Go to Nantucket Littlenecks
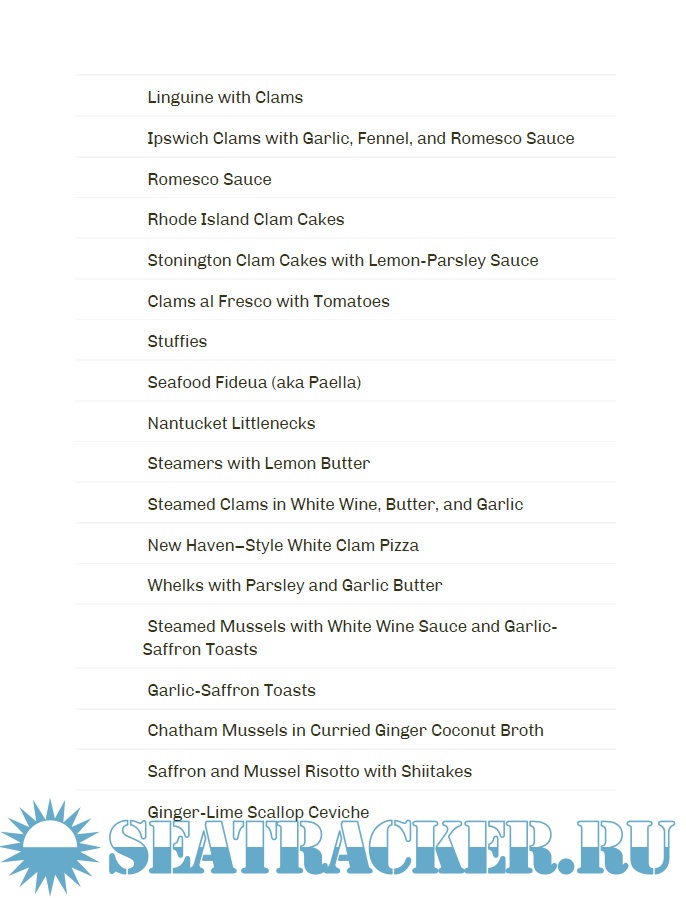686x898 pixels. click(231, 423)
